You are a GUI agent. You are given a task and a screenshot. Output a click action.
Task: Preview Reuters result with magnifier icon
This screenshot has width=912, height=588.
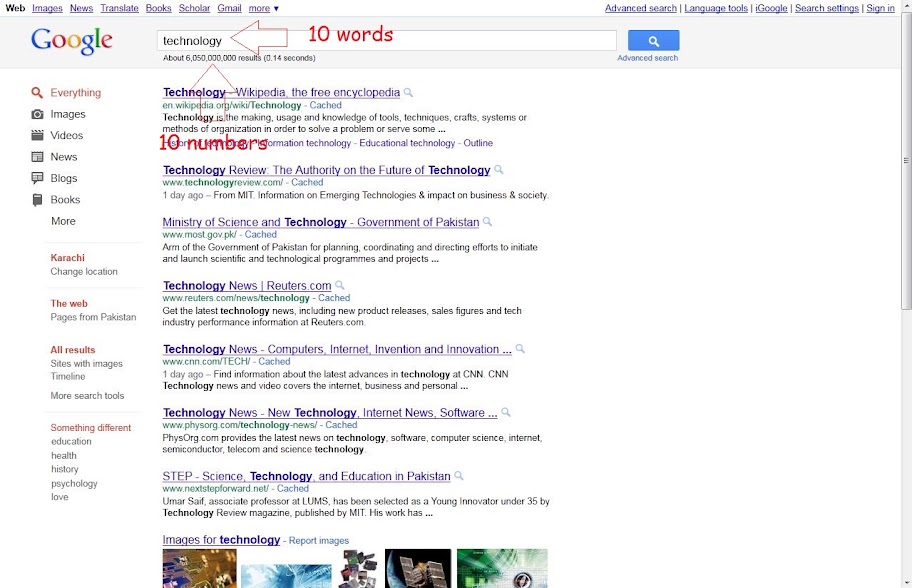tap(340, 285)
